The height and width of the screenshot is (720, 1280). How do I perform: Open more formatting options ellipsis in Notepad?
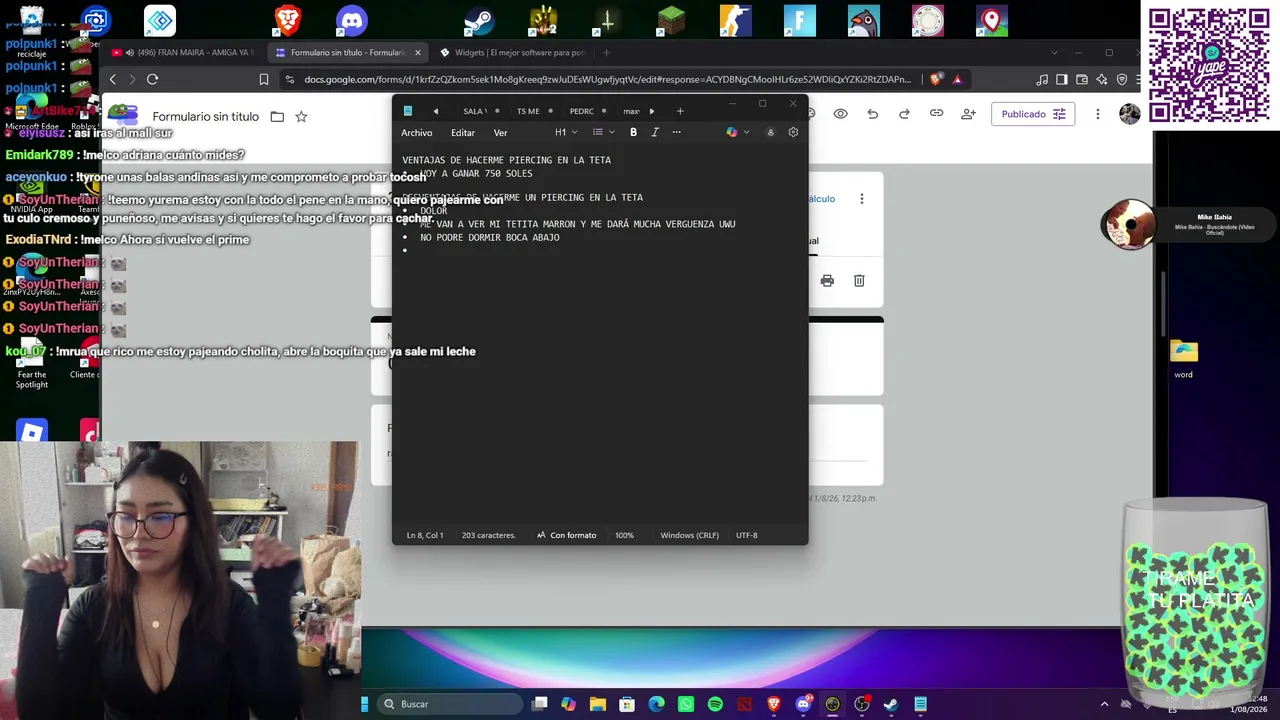(x=676, y=132)
